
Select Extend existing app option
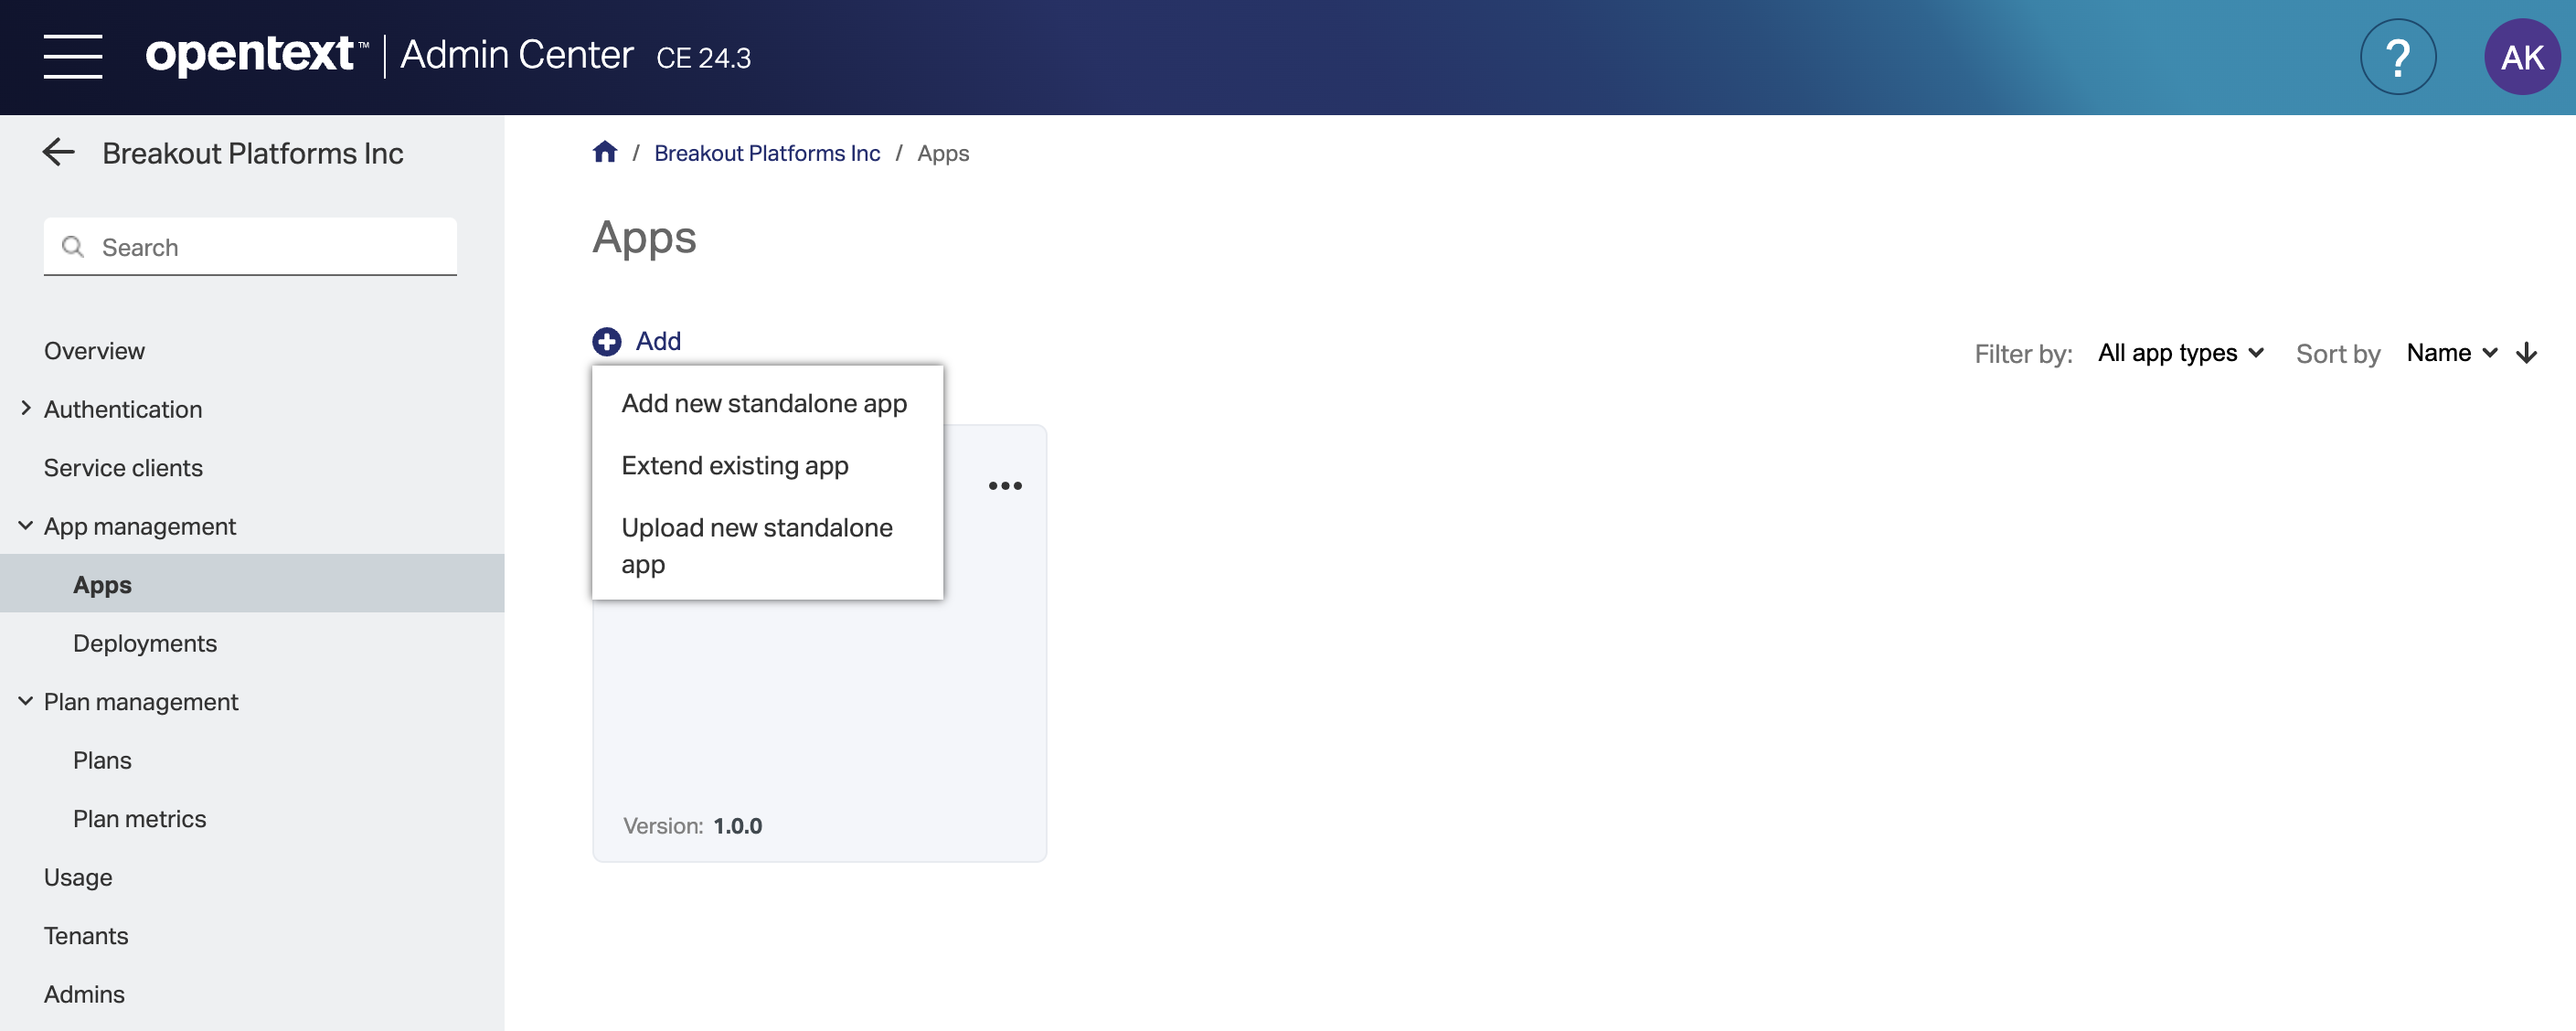click(x=735, y=464)
